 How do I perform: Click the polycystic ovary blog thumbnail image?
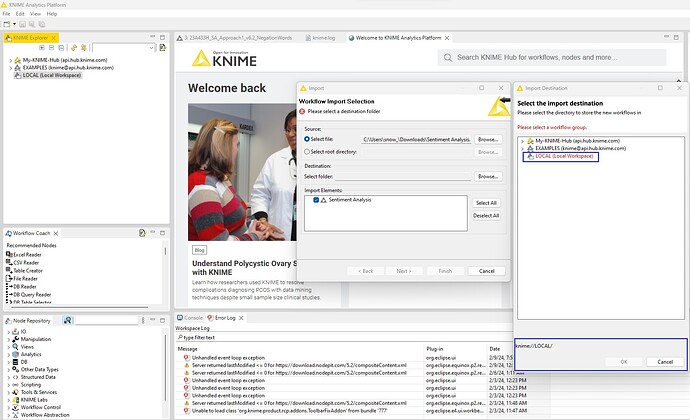click(x=242, y=172)
